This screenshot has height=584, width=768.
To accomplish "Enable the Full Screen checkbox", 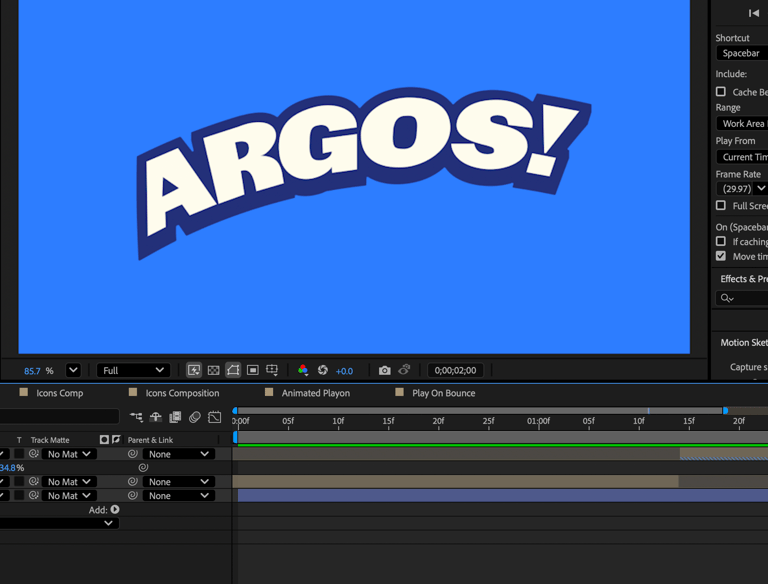I will (720, 205).
